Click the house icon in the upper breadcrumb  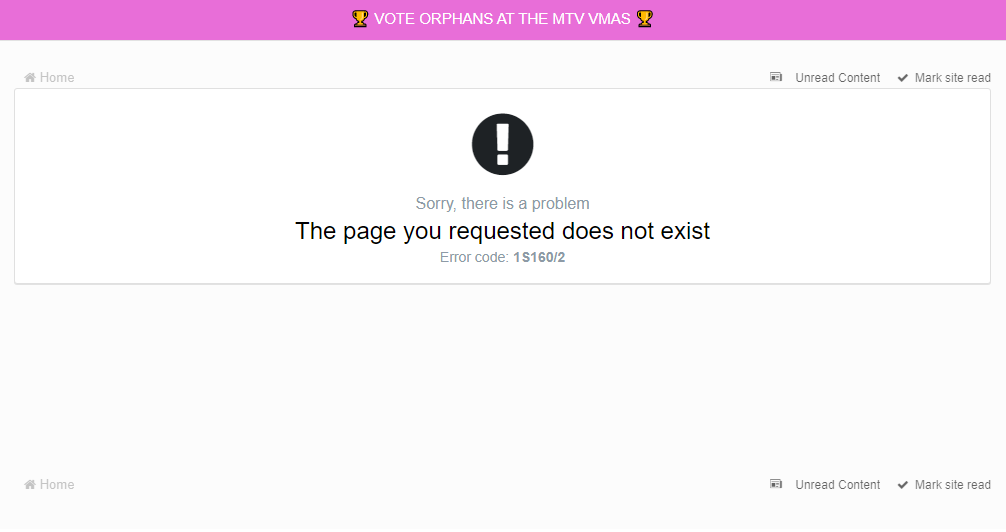(x=30, y=78)
